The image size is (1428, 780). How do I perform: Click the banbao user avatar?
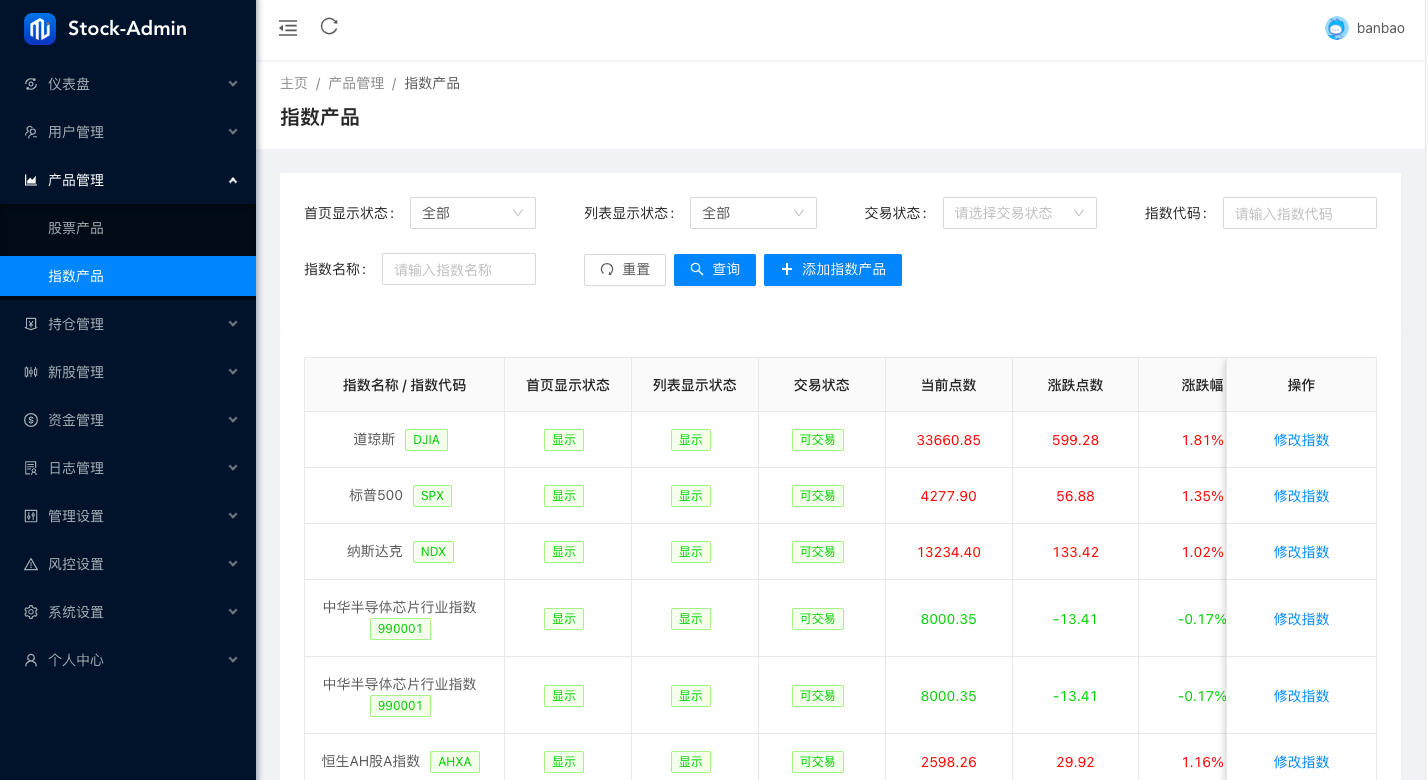click(x=1337, y=28)
